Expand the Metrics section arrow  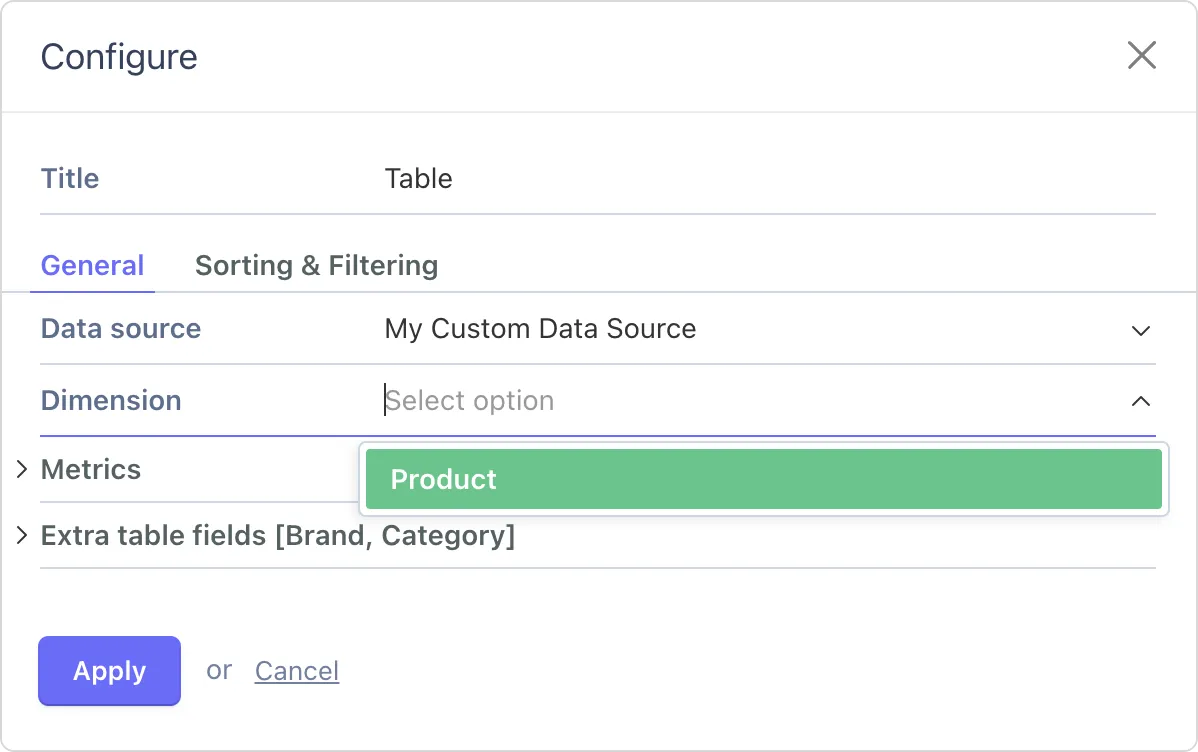[x=22, y=470]
